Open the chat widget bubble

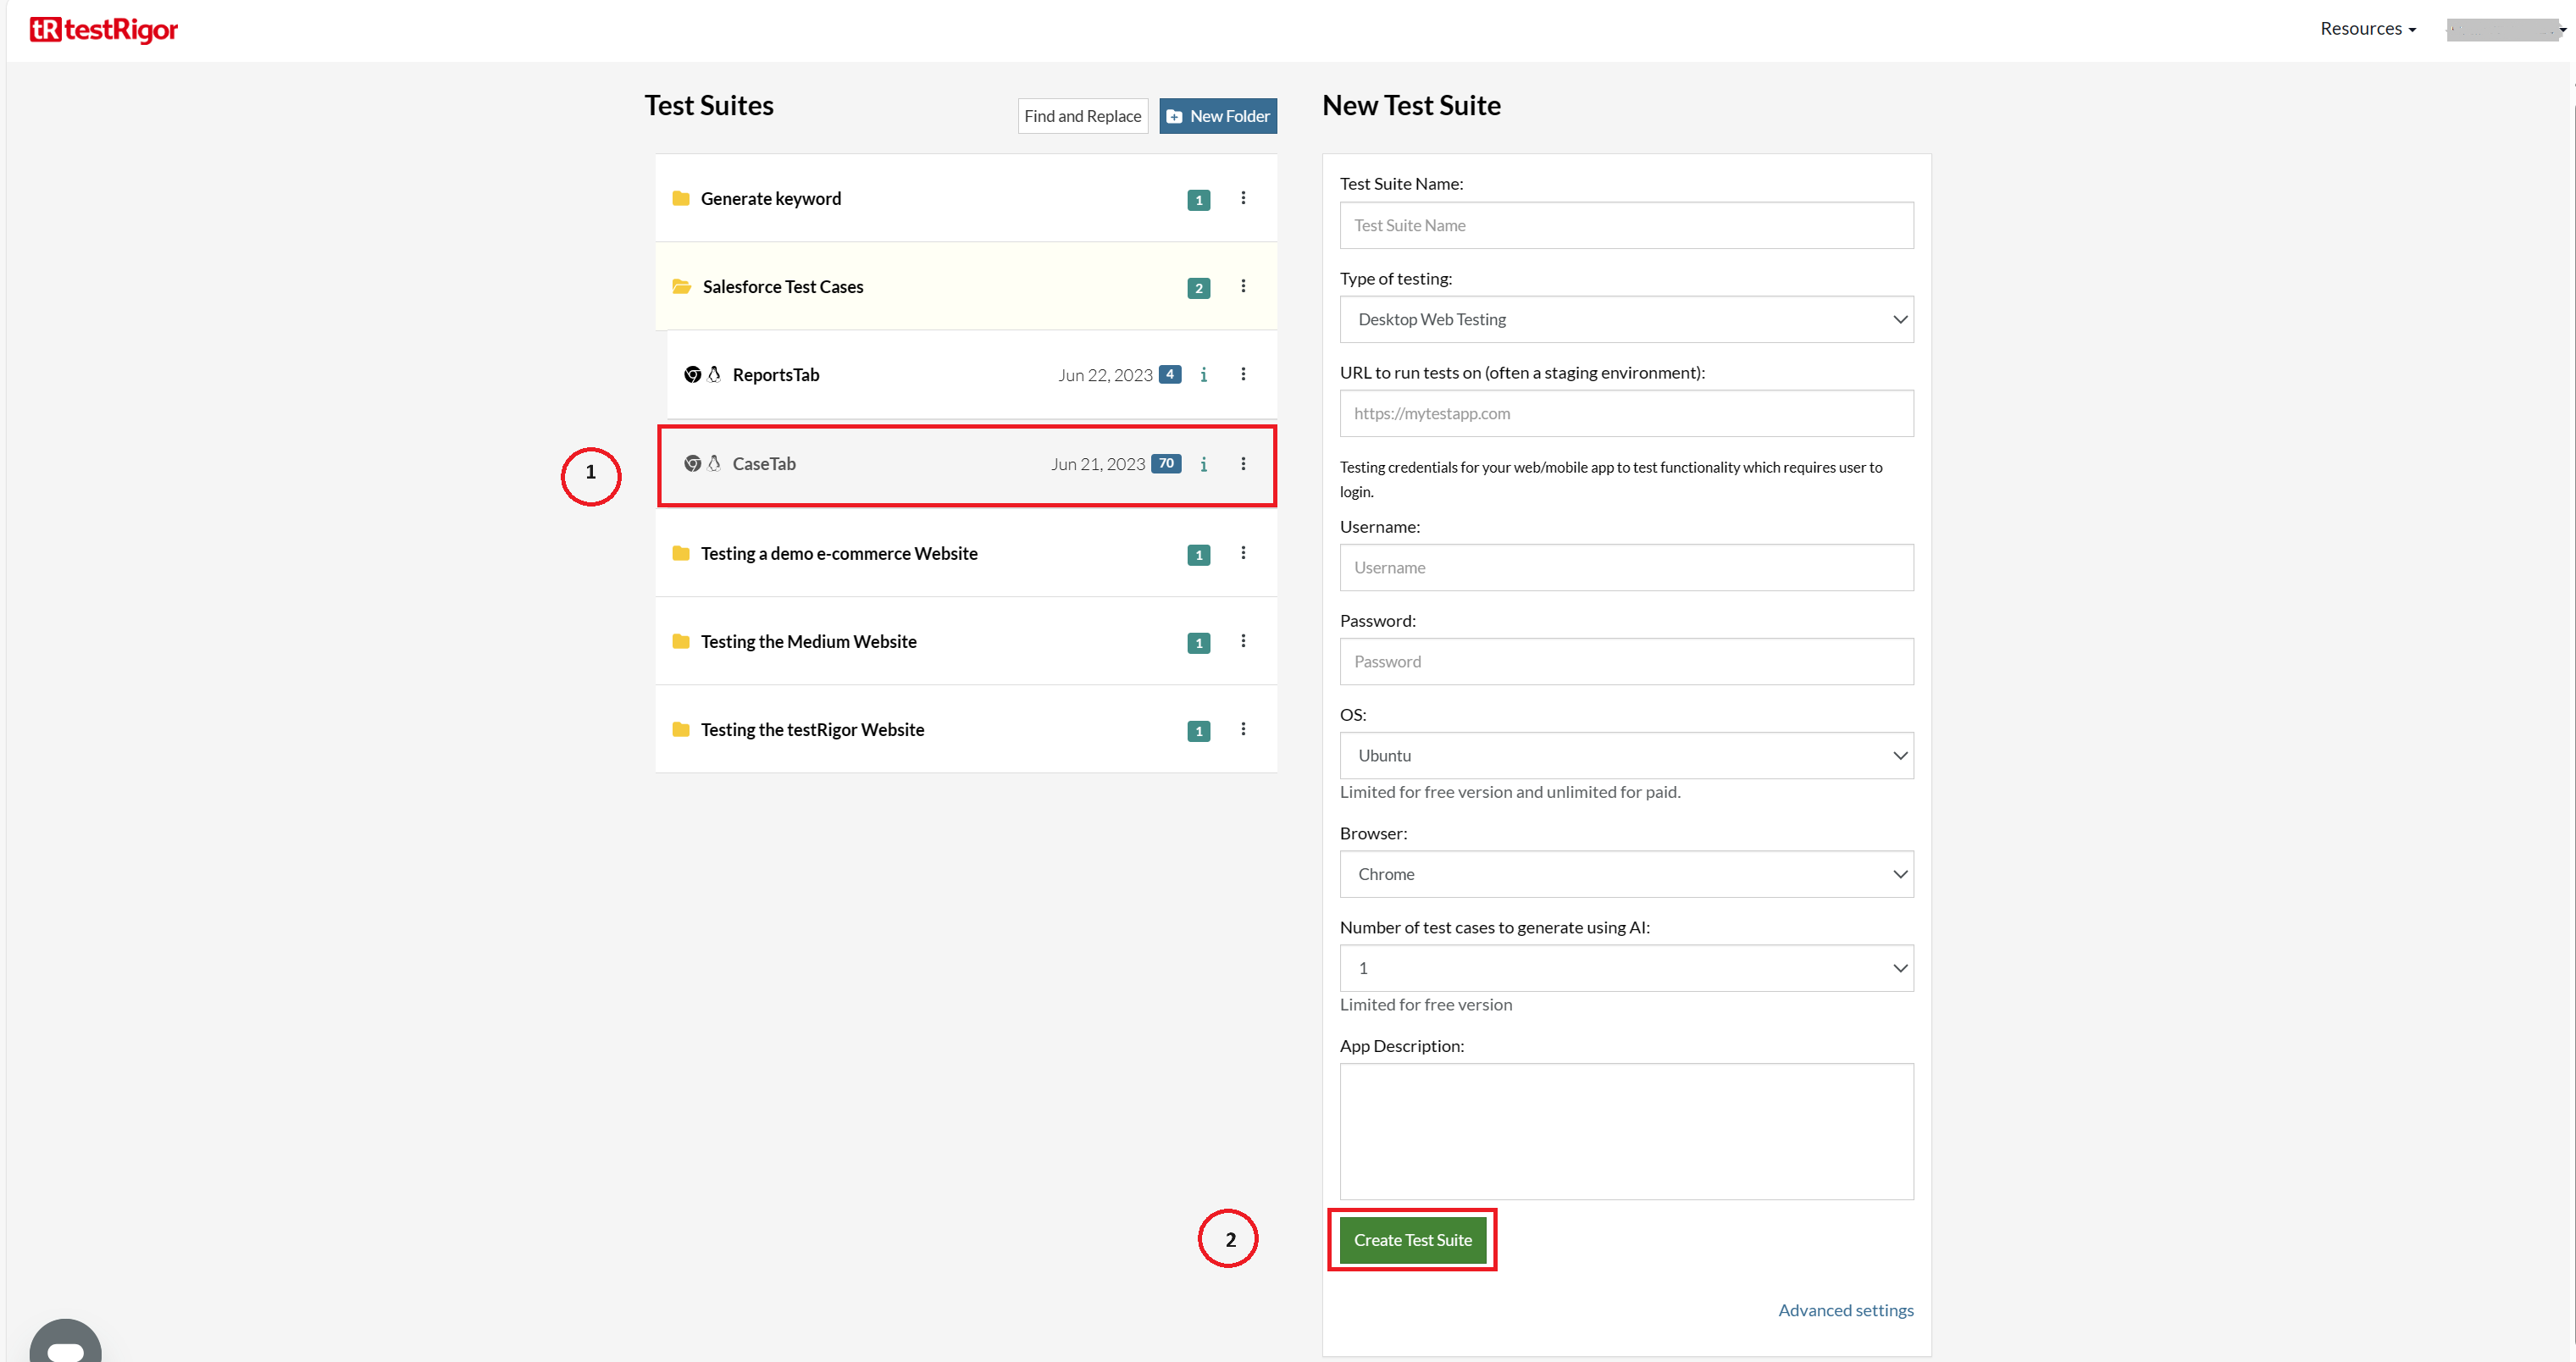pyautogui.click(x=65, y=1343)
